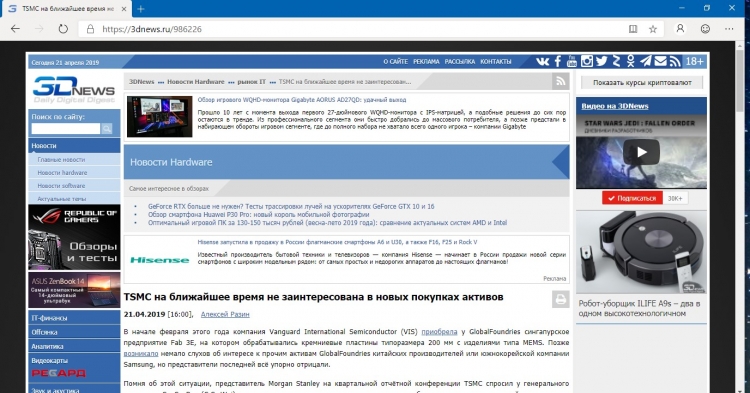Open IT-финансы sidebar section
The height and width of the screenshot is (393, 750).
[74, 318]
